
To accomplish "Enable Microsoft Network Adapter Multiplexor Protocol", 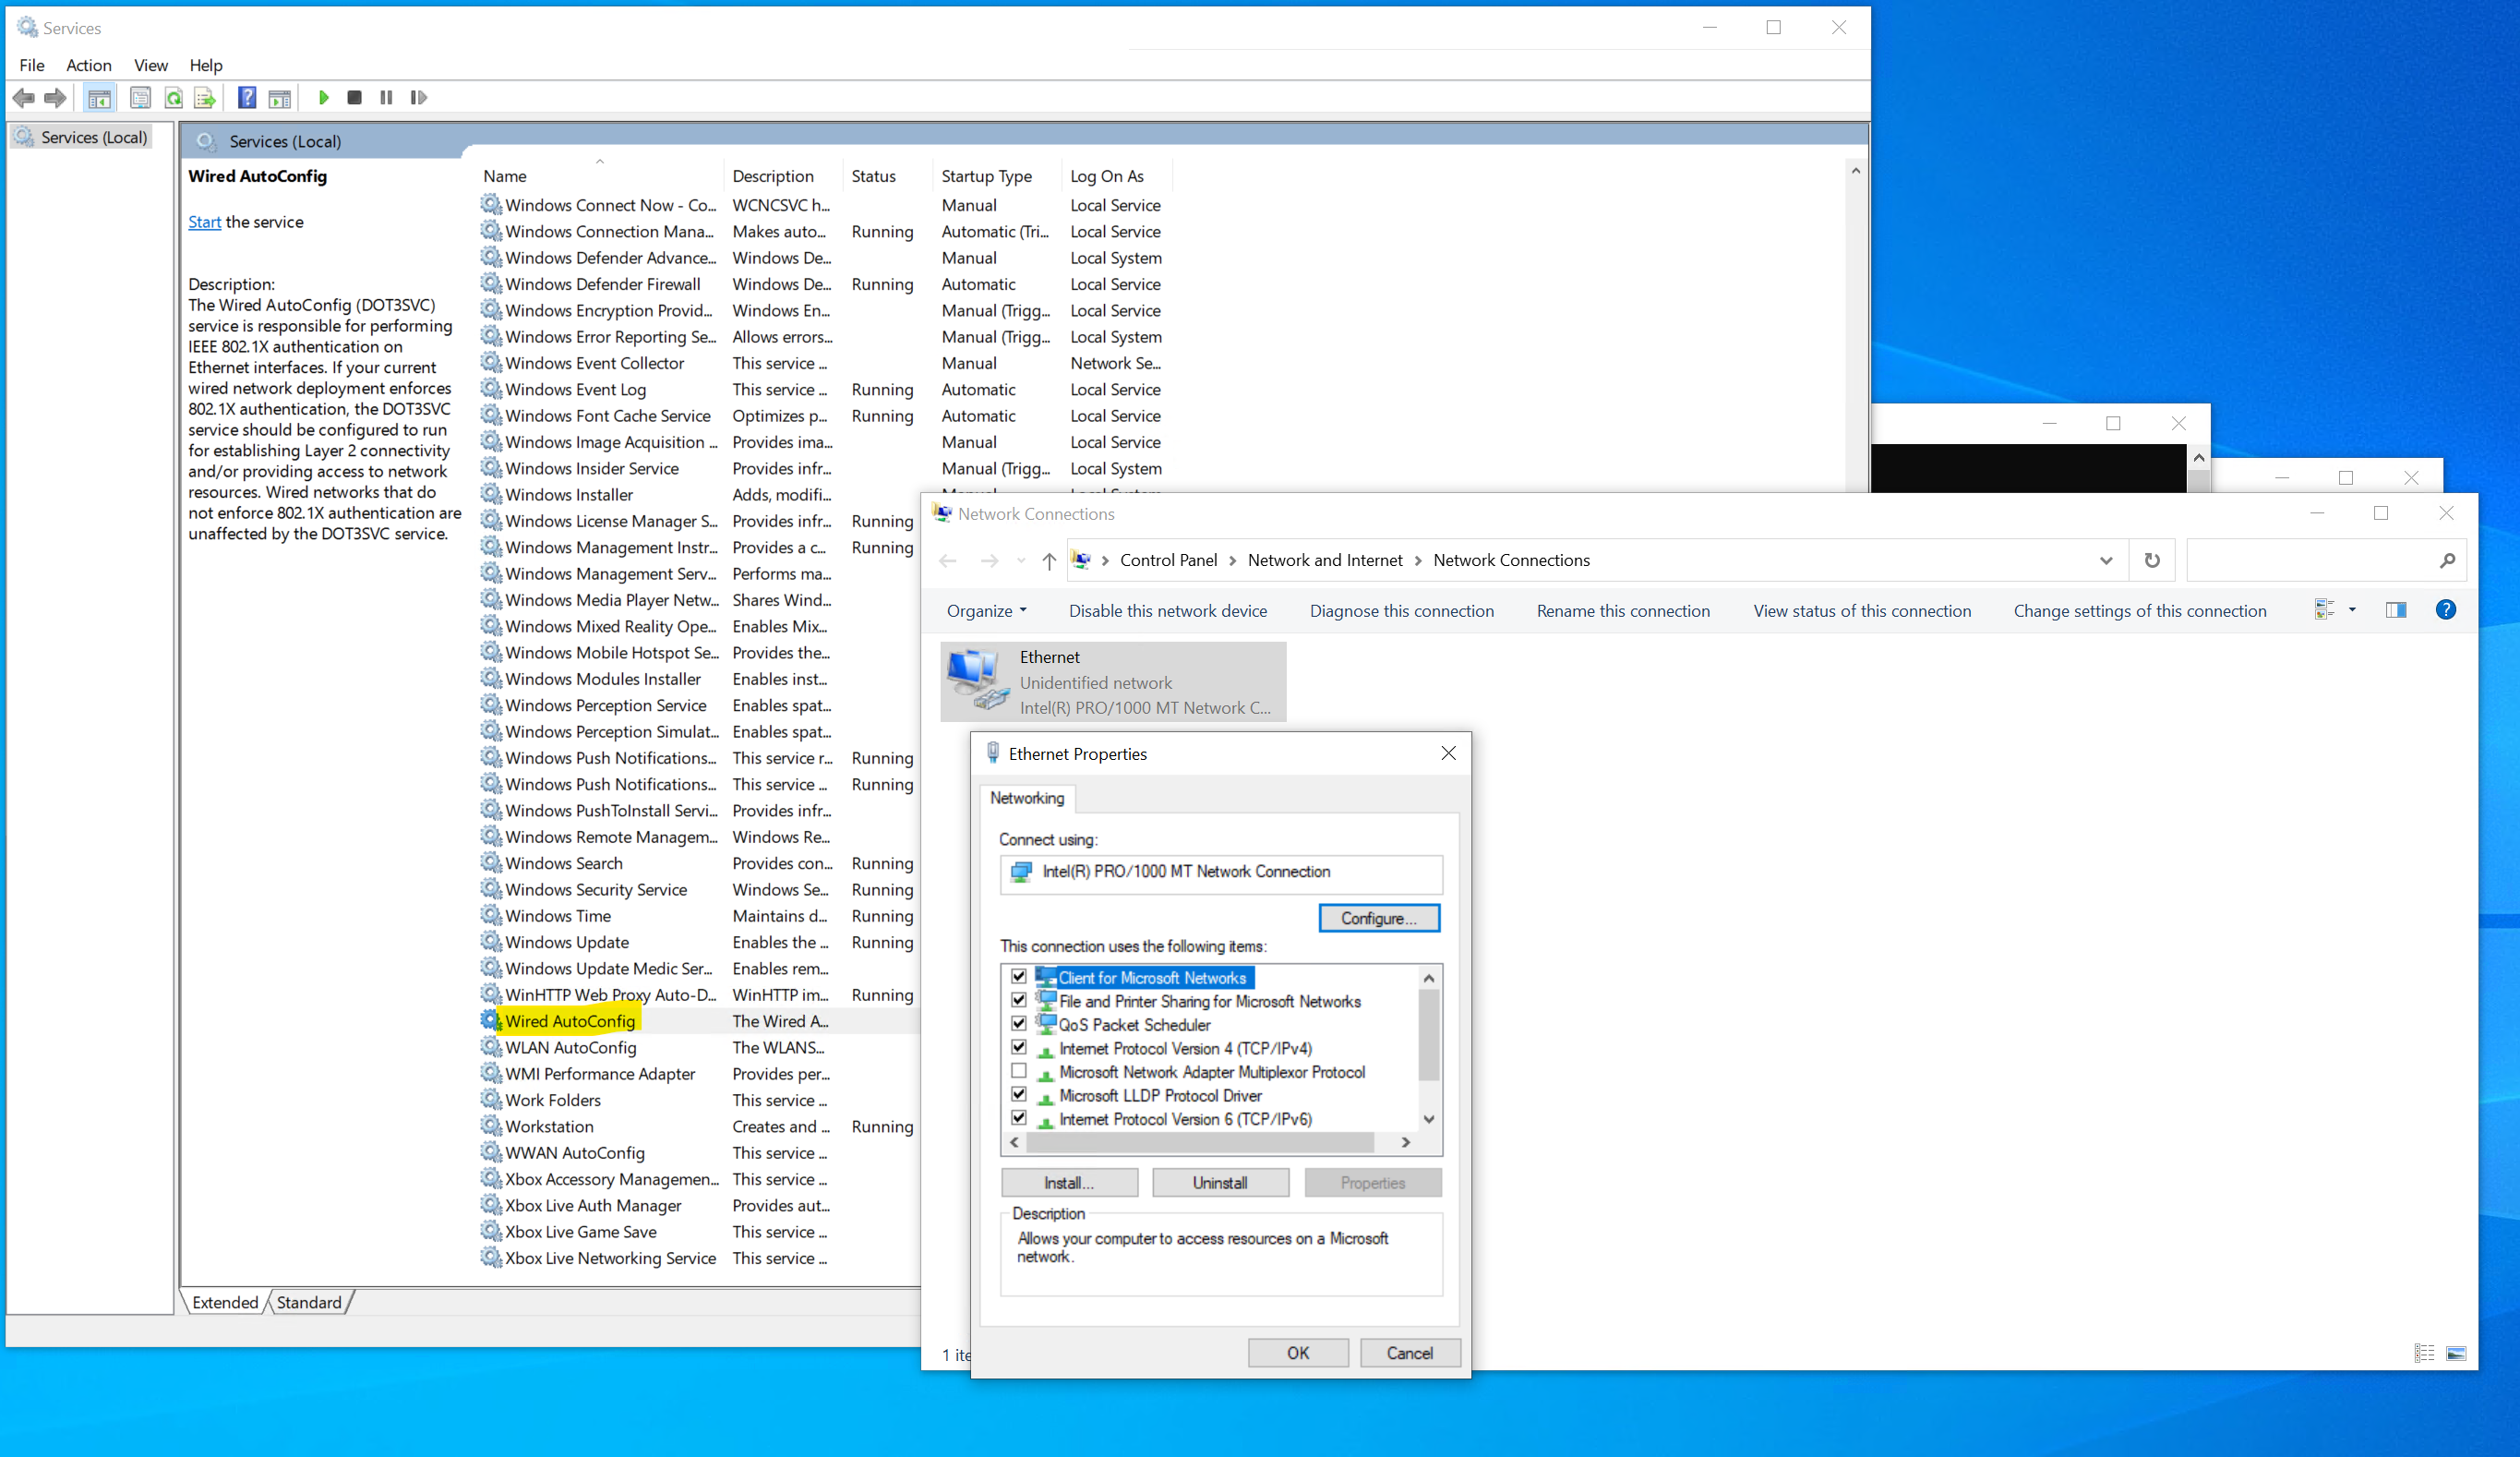I will click(1018, 1071).
